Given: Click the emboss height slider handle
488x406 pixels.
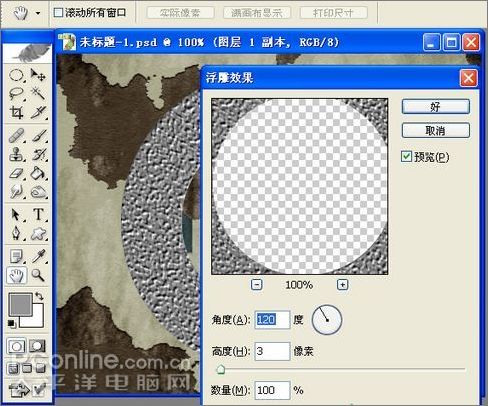Looking at the screenshot, I should pos(220,369).
